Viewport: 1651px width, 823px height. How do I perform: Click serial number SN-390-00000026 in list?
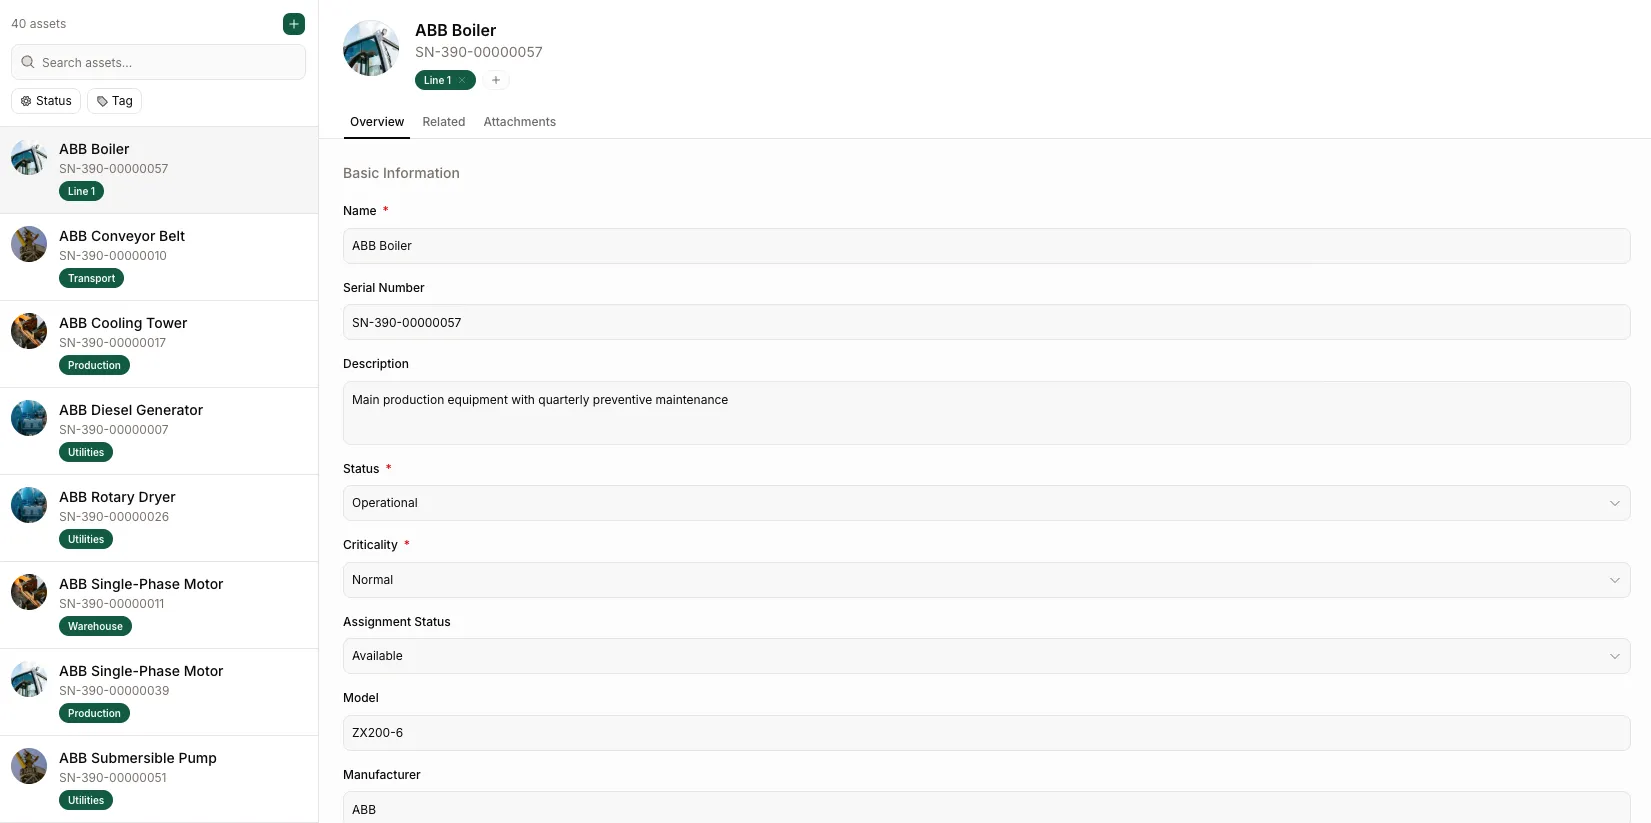tap(114, 517)
